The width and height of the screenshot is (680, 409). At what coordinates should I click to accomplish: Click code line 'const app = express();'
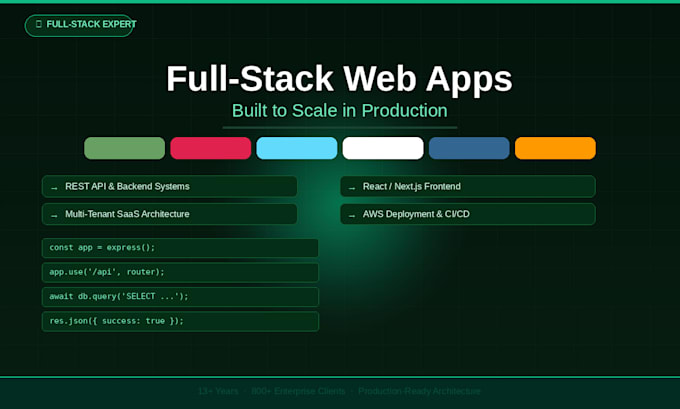[x=180, y=248]
